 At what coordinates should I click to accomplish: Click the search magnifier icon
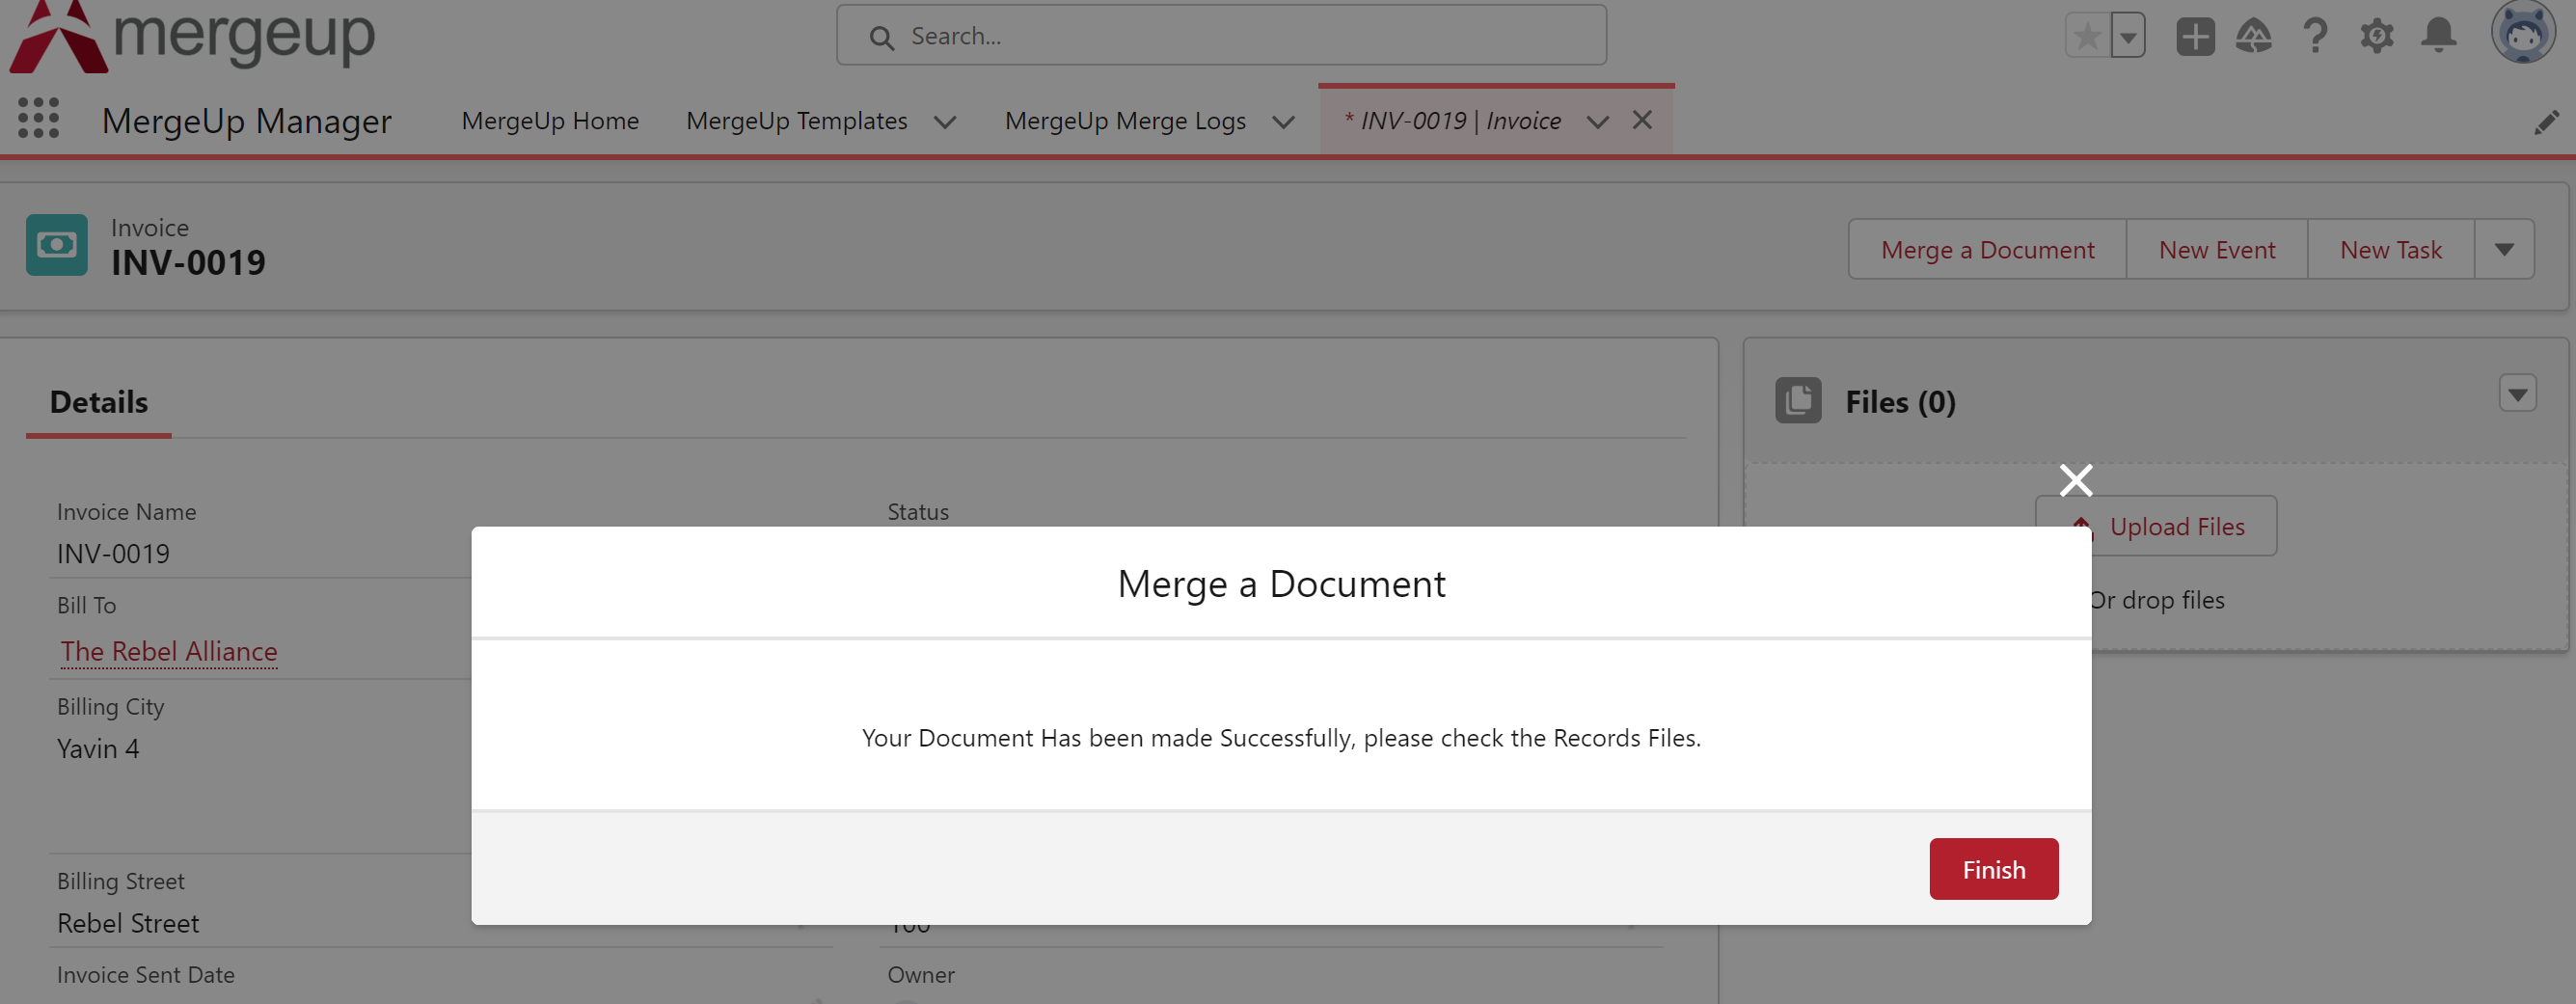[881, 37]
